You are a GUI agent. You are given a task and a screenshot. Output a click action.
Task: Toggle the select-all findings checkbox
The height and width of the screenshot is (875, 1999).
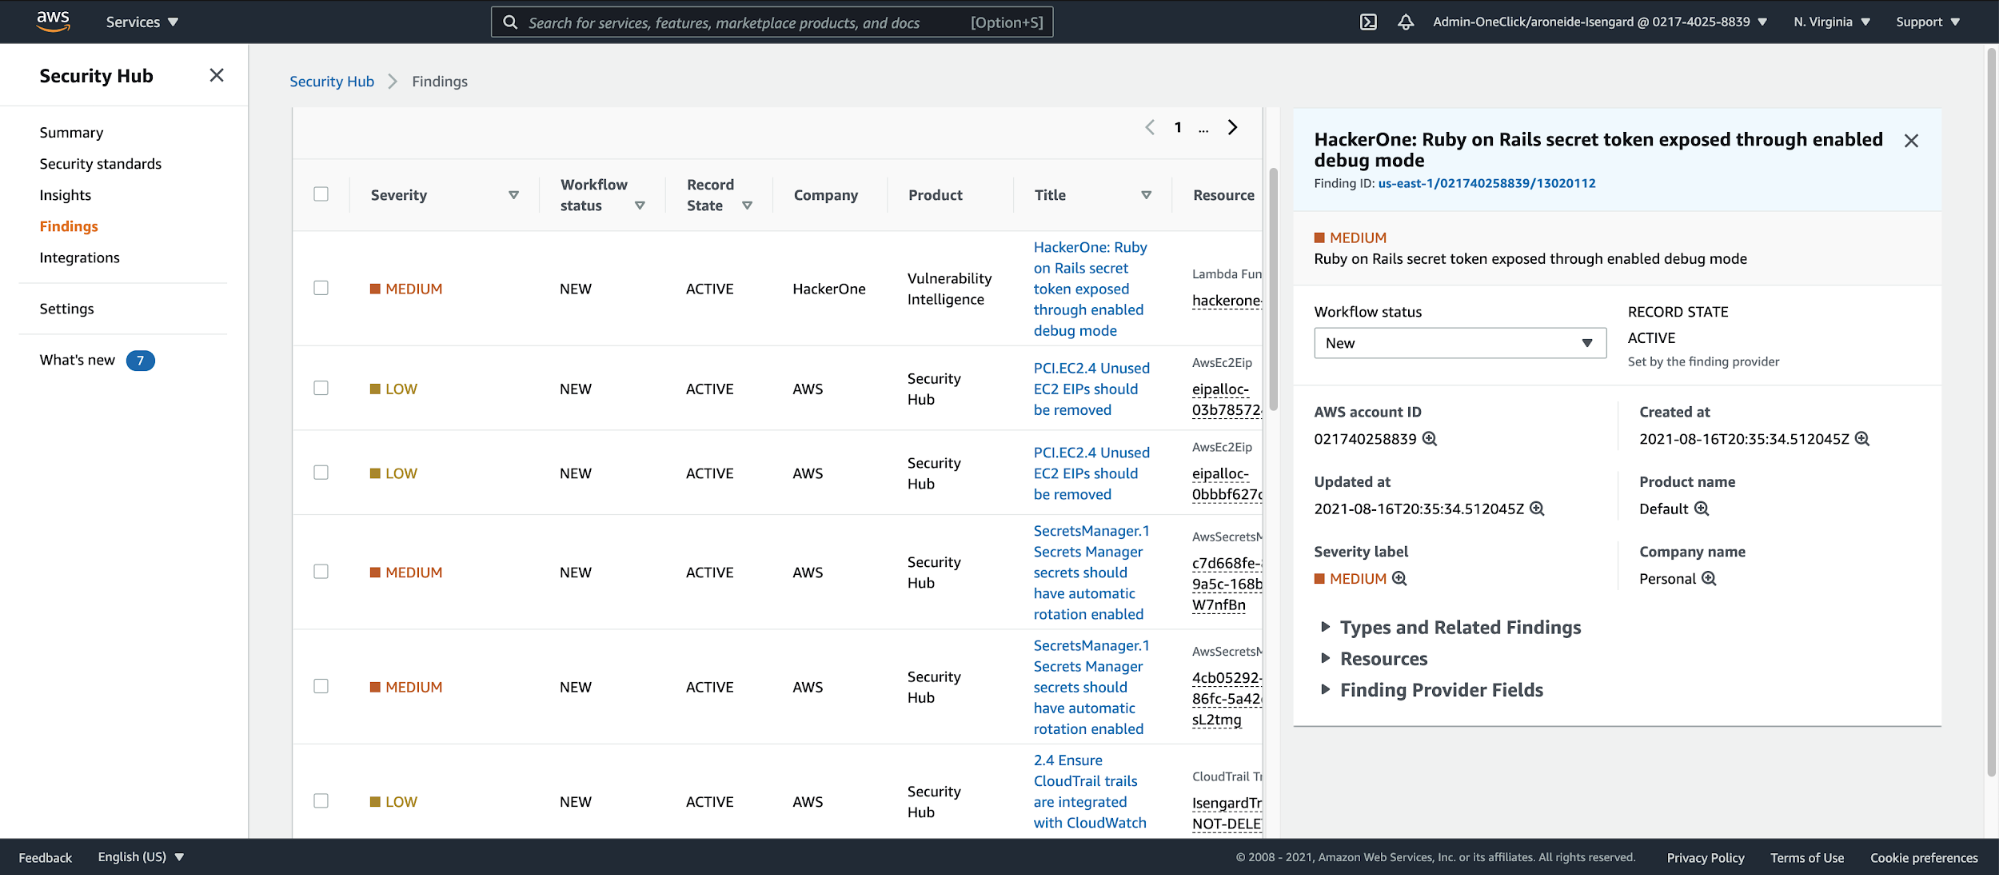pos(321,194)
